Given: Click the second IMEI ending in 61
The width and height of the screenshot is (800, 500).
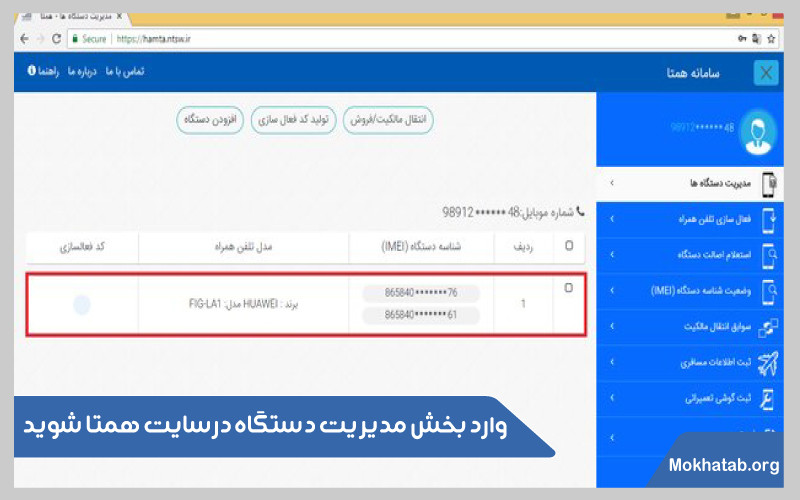Looking at the screenshot, I should pyautogui.click(x=421, y=315).
